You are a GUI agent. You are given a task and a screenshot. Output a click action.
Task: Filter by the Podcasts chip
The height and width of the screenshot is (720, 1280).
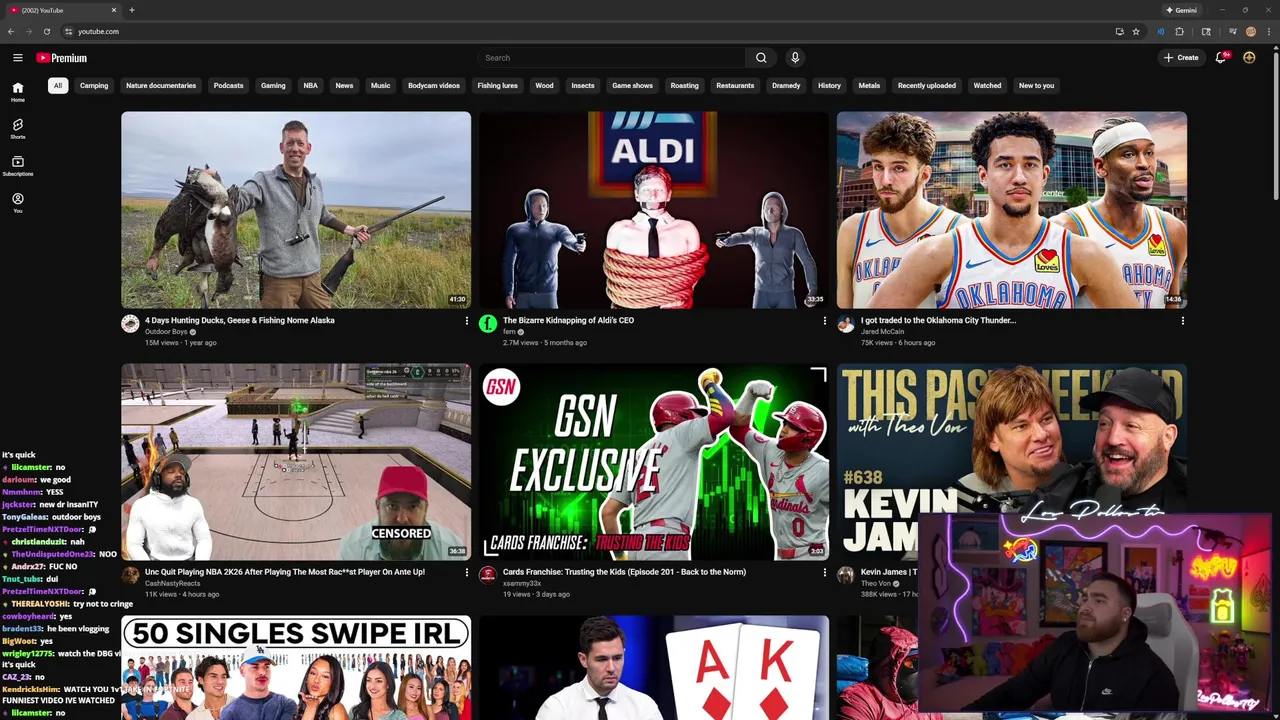[x=228, y=86]
